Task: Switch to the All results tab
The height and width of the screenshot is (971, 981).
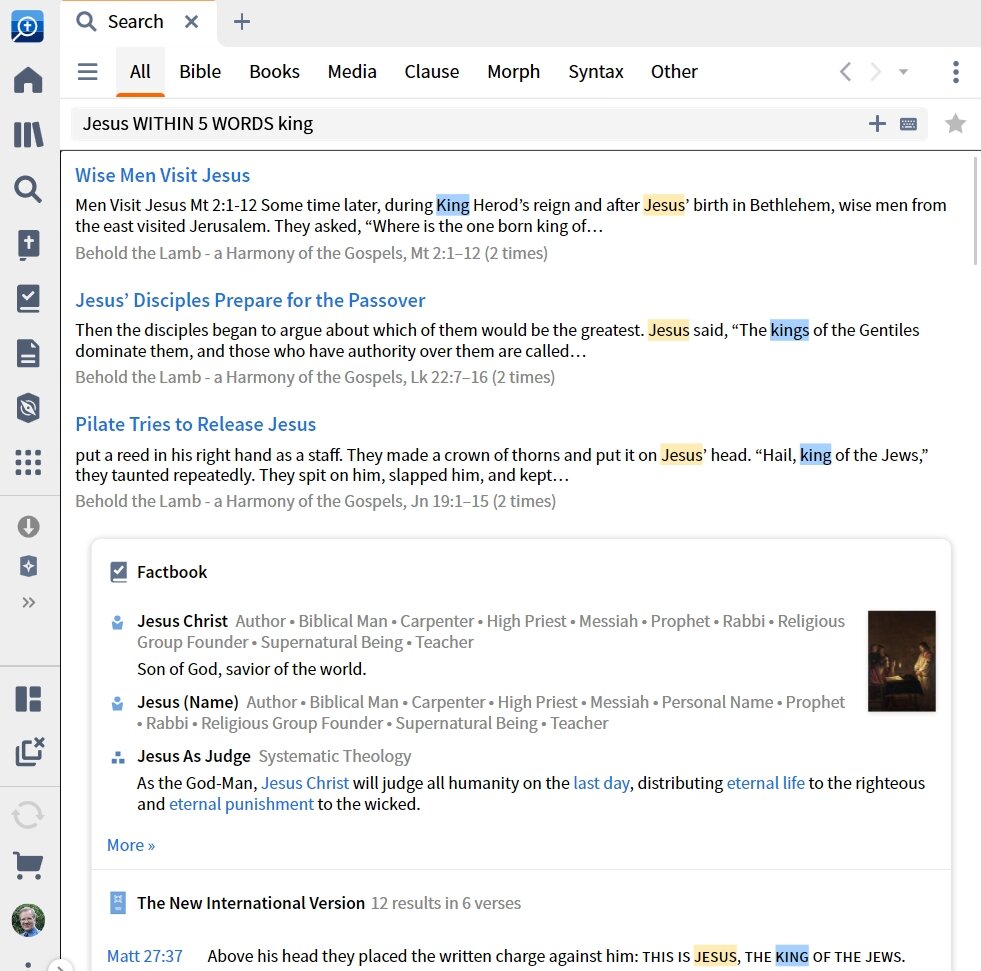Action: (x=140, y=71)
